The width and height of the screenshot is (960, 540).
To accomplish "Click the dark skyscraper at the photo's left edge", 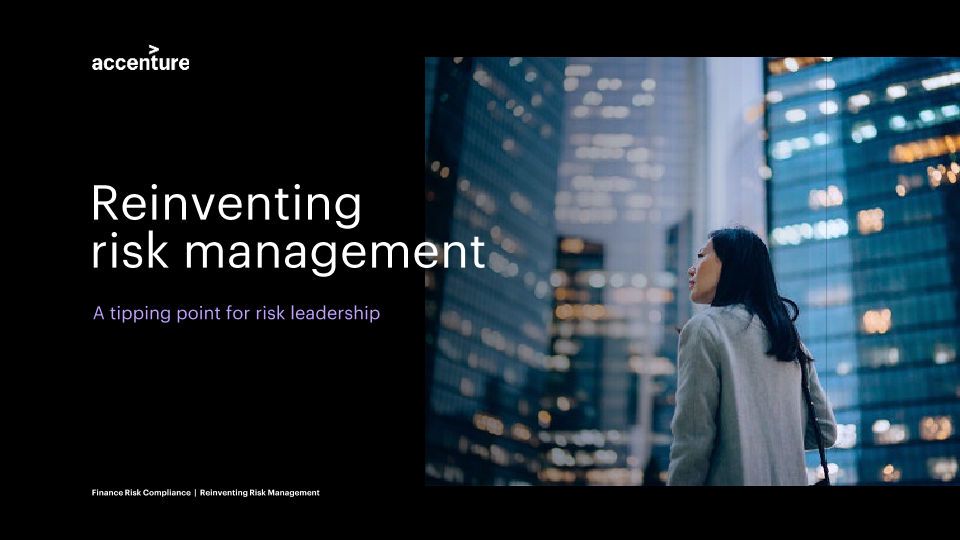I will coord(480,250).
